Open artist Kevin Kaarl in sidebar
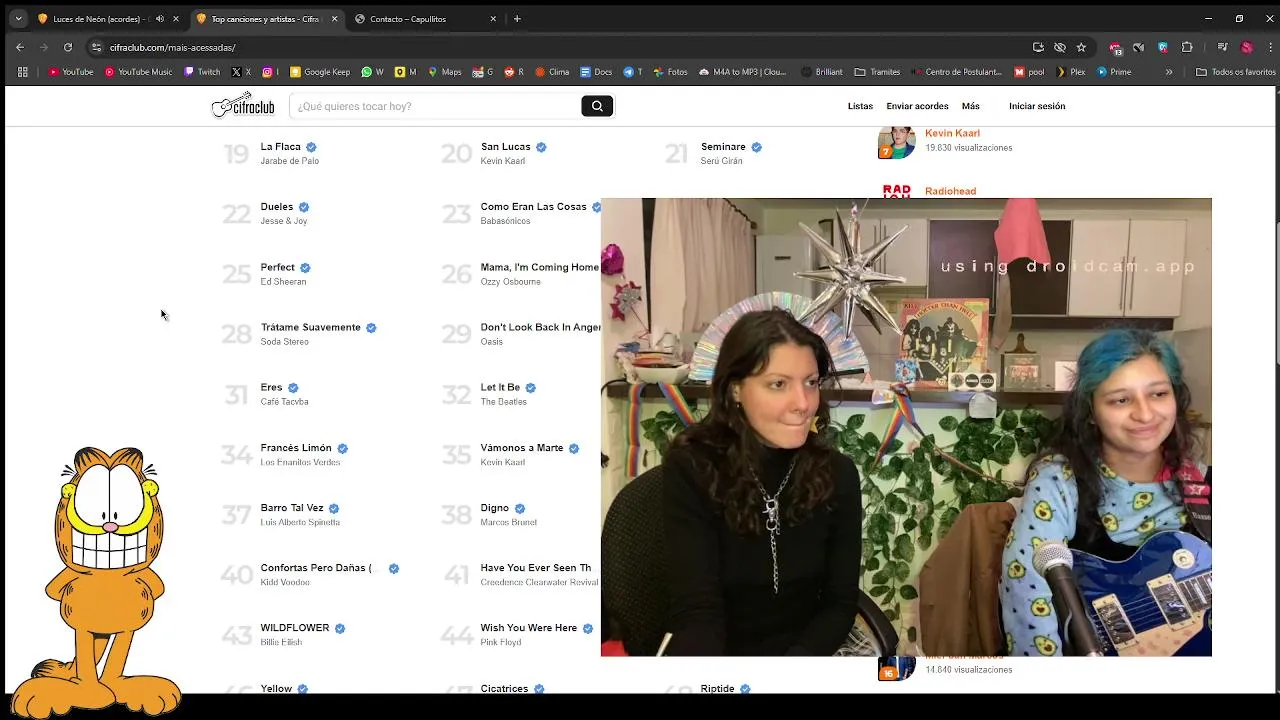Screen dimensions: 1280x720 coord(952,133)
